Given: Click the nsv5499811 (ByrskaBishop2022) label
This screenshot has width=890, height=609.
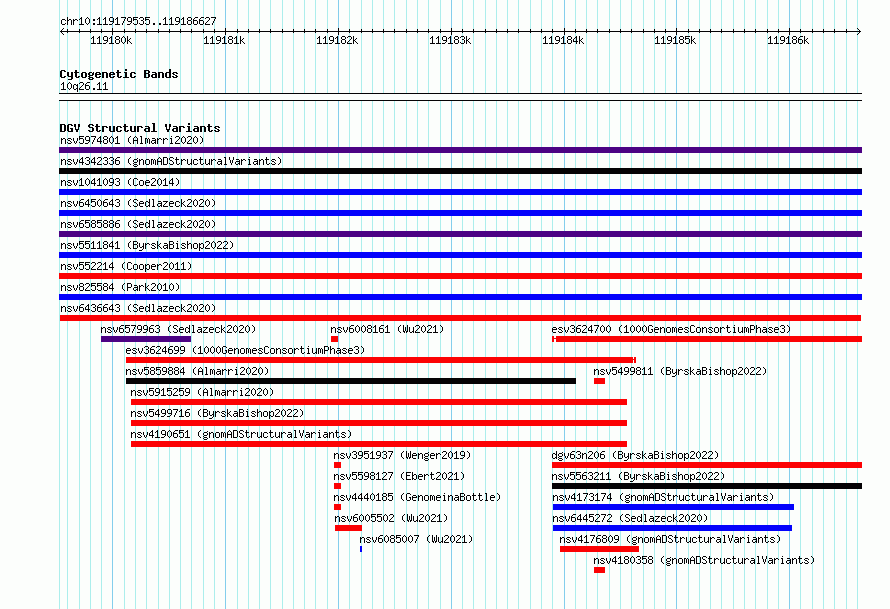Looking at the screenshot, I should click(680, 371).
